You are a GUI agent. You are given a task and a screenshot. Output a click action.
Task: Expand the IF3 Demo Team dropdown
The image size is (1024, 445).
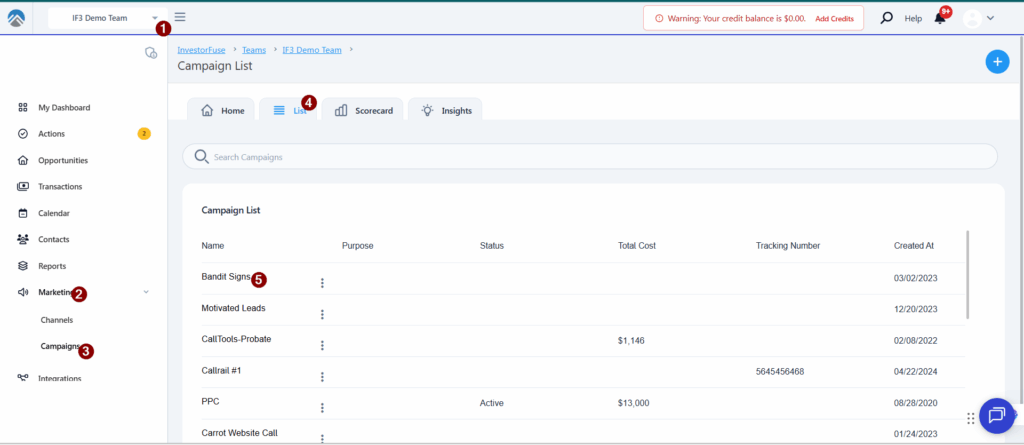(155, 18)
